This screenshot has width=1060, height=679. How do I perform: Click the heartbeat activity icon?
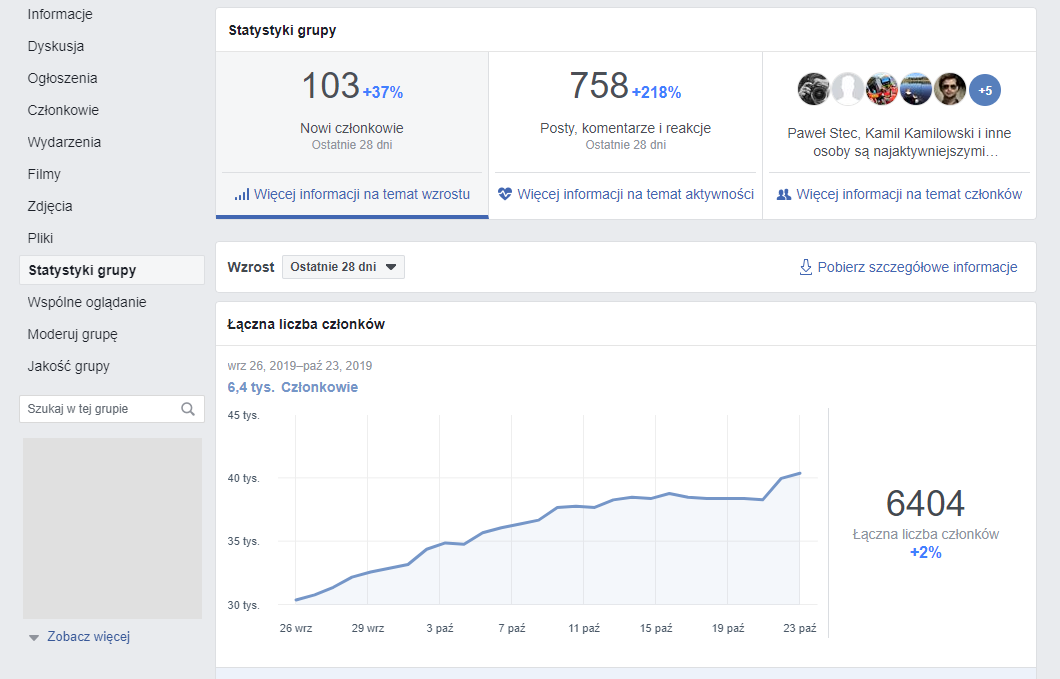(x=505, y=194)
